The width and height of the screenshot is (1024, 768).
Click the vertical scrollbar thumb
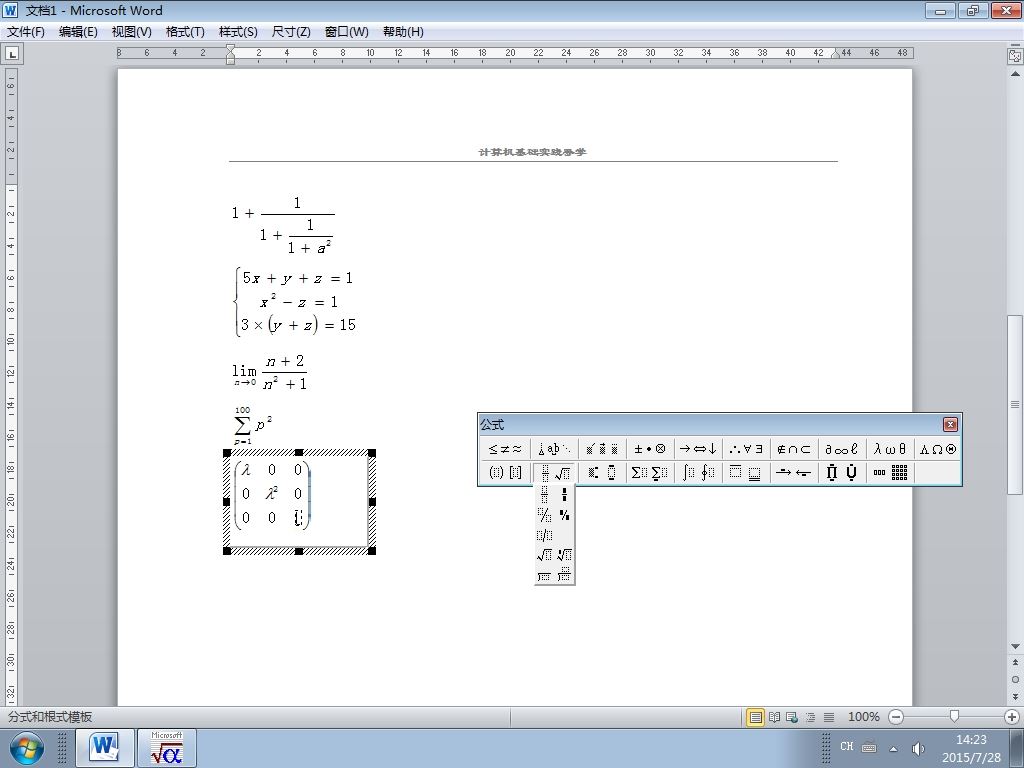[x=1015, y=405]
